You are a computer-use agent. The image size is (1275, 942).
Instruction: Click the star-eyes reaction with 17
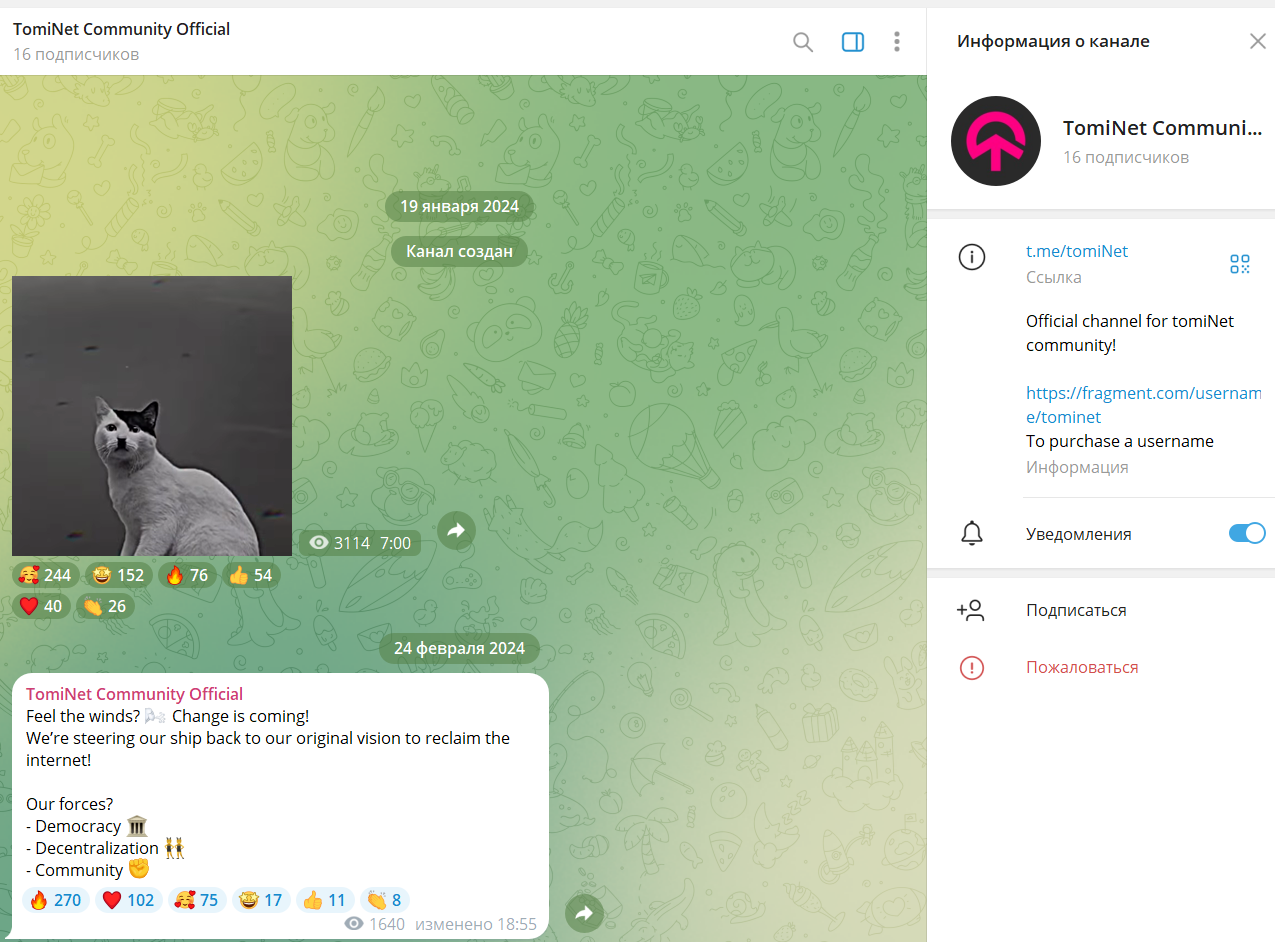click(261, 900)
